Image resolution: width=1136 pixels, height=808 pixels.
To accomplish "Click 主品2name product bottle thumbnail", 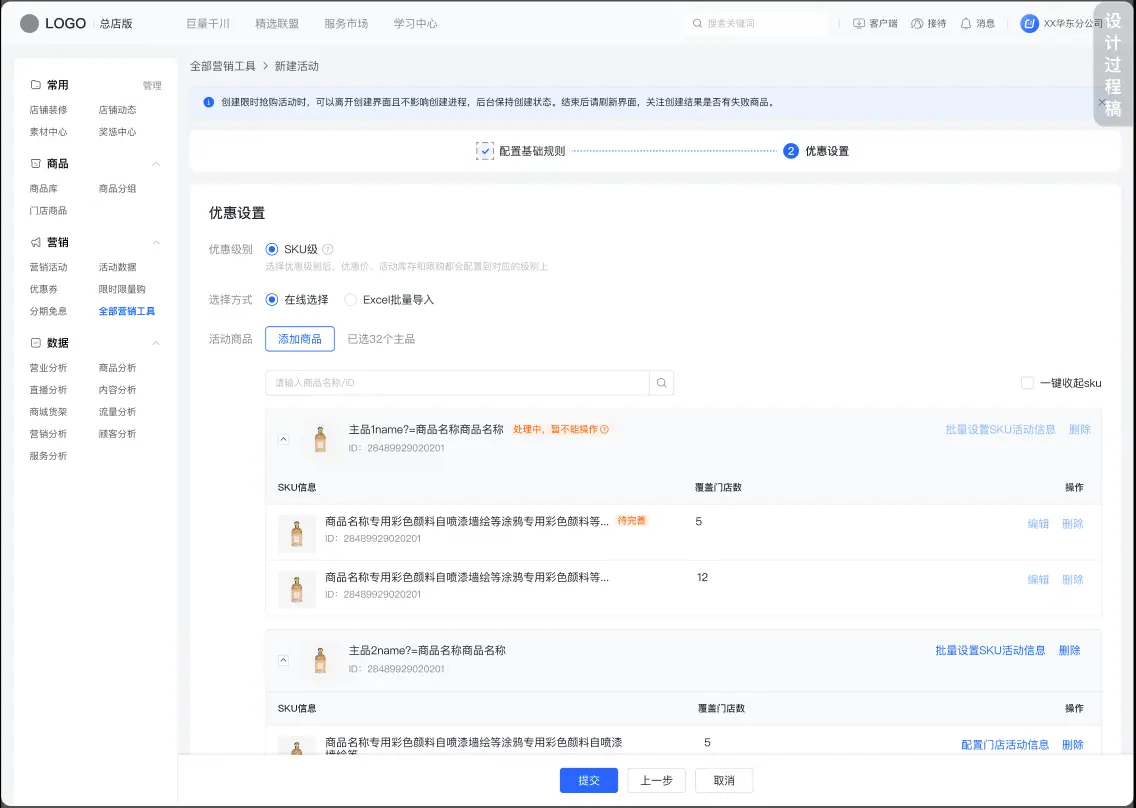I will (320, 659).
